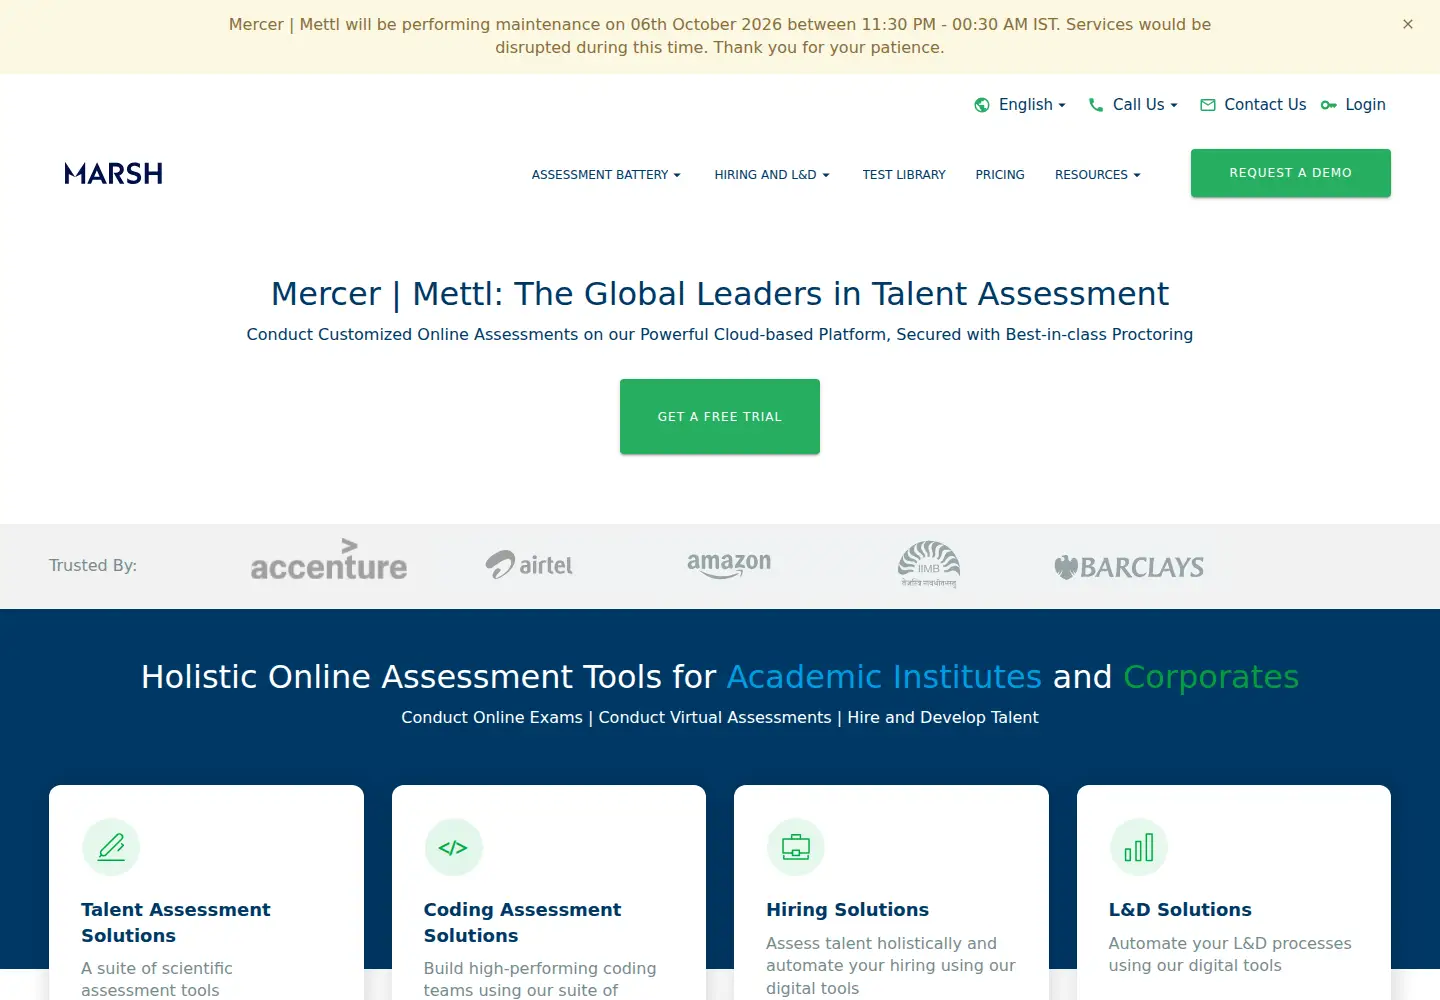The height and width of the screenshot is (1000, 1440).
Task: Click the Barclays logo
Action: (x=1129, y=567)
